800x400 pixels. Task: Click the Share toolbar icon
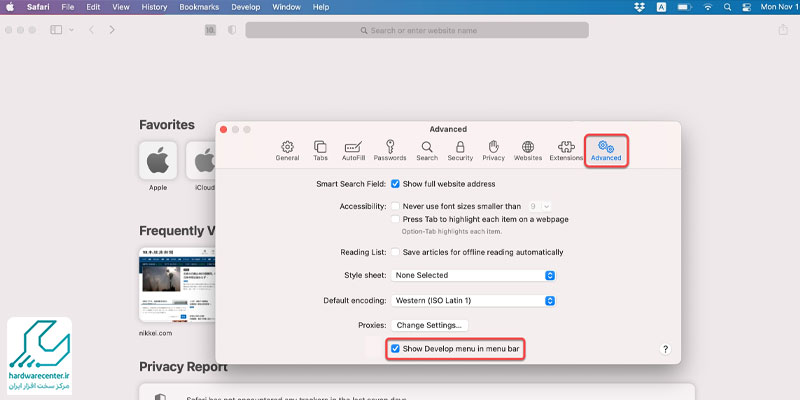(x=783, y=30)
